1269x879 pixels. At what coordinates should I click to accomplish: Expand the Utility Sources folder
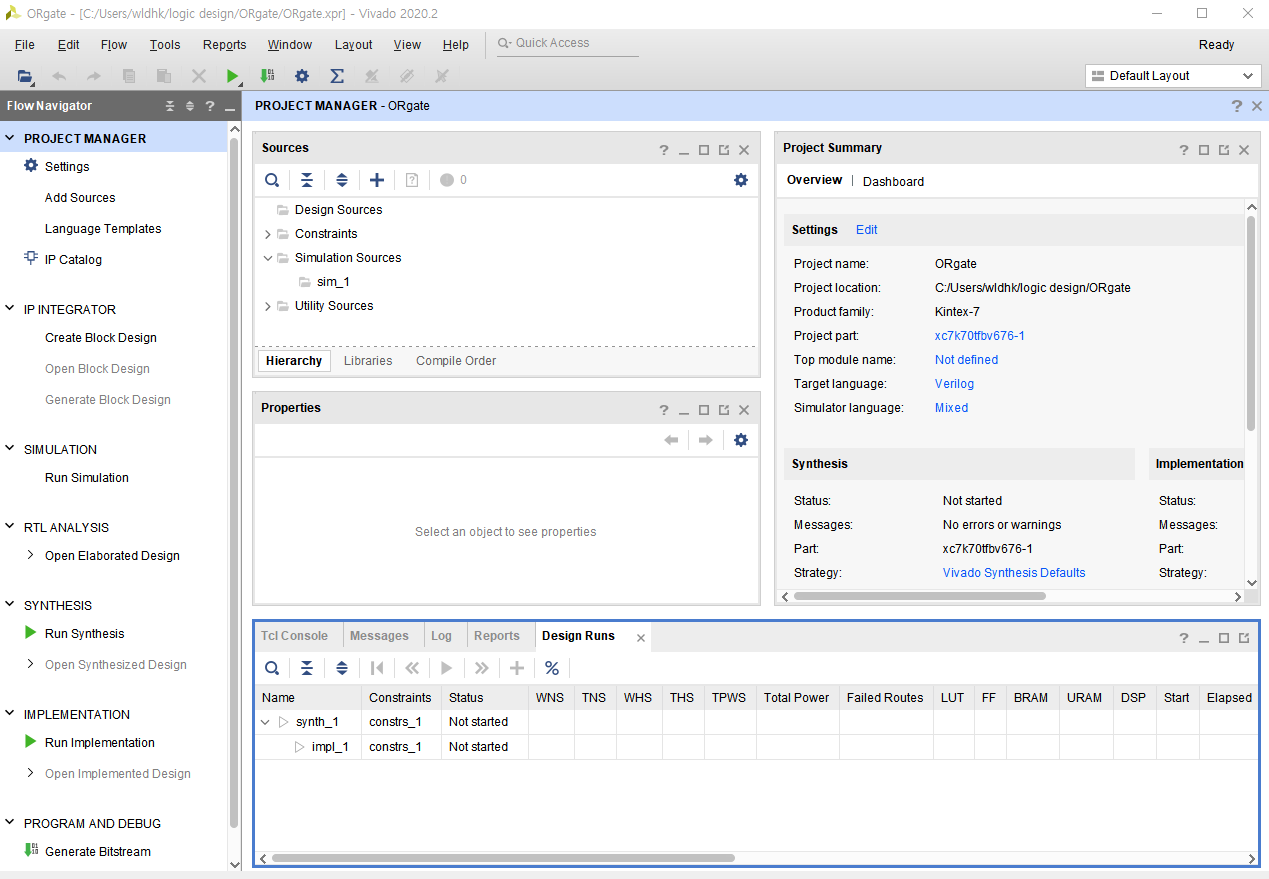coord(268,306)
